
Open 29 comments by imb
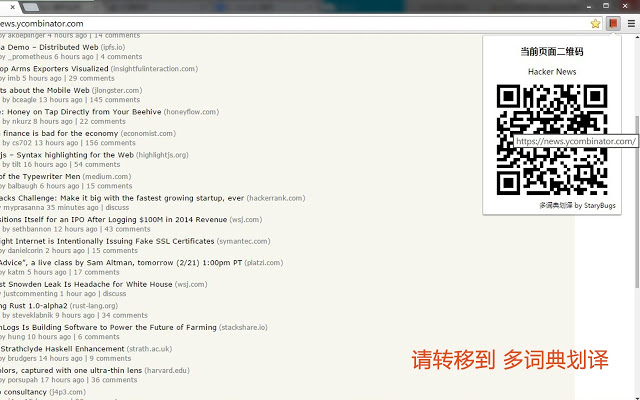pos(91,78)
